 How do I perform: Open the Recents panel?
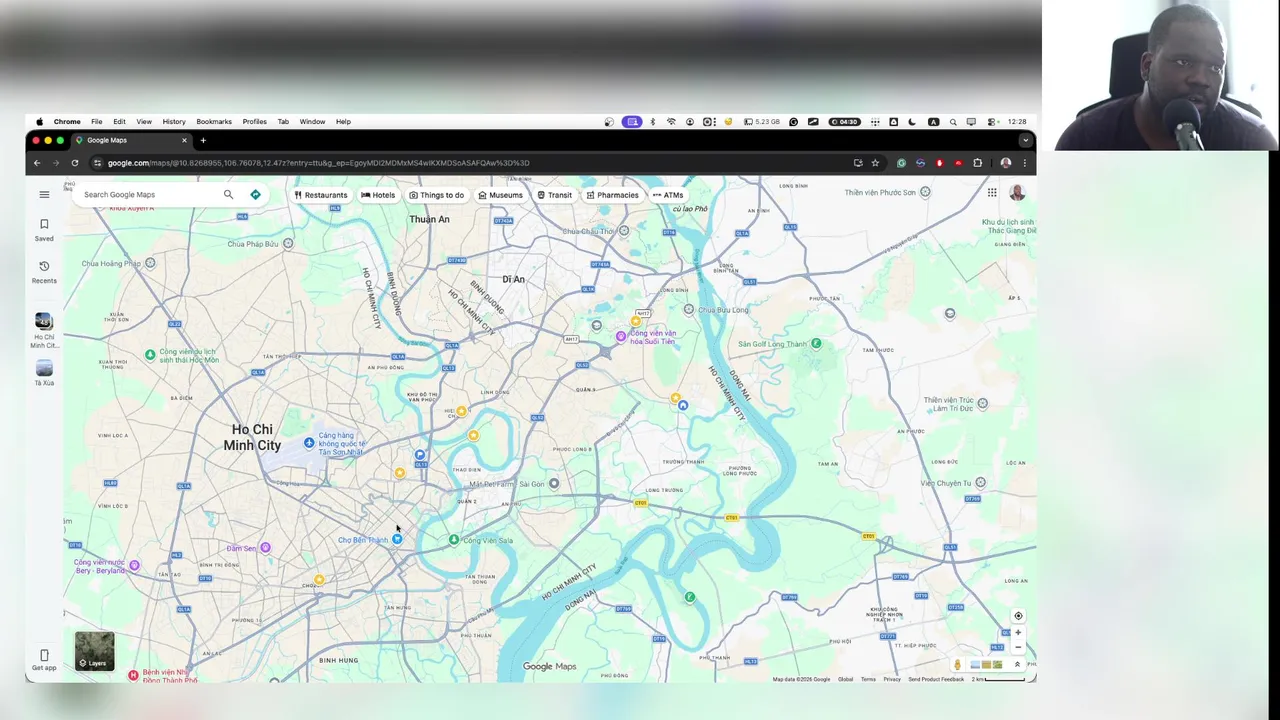(x=44, y=272)
